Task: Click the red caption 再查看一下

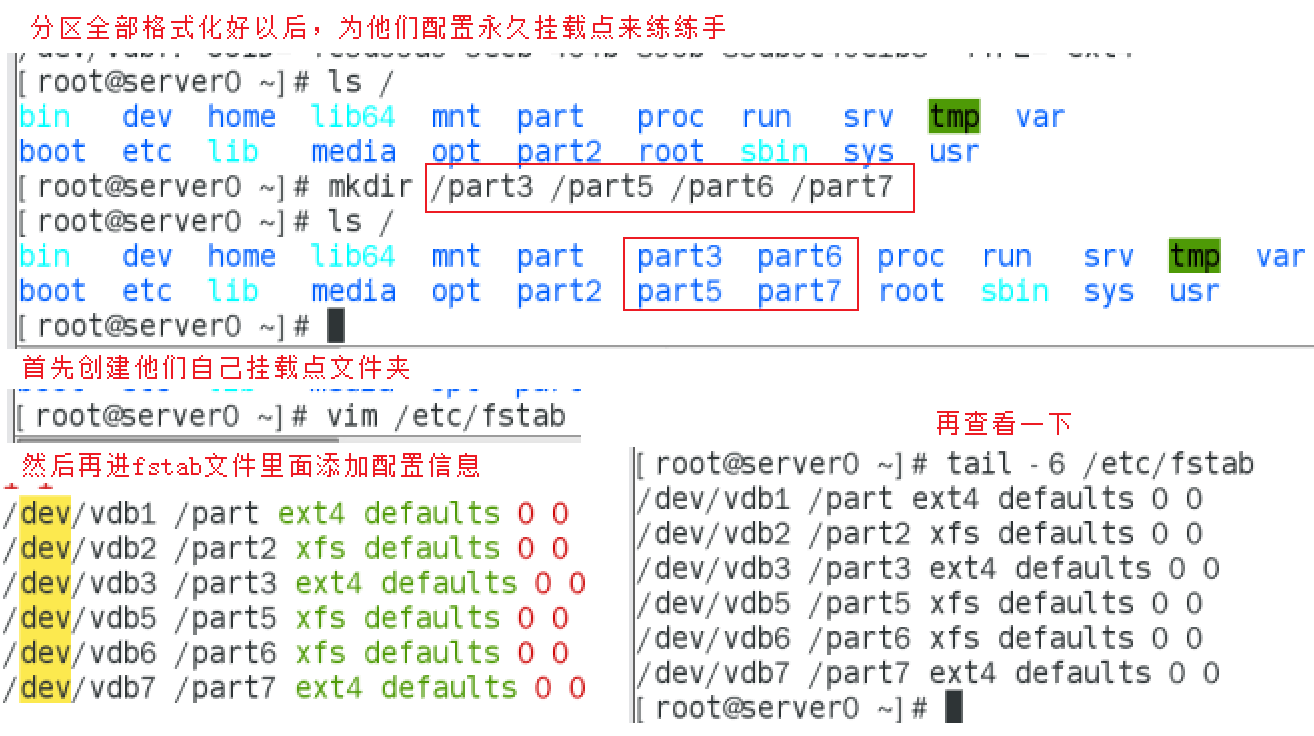Action: [1004, 423]
